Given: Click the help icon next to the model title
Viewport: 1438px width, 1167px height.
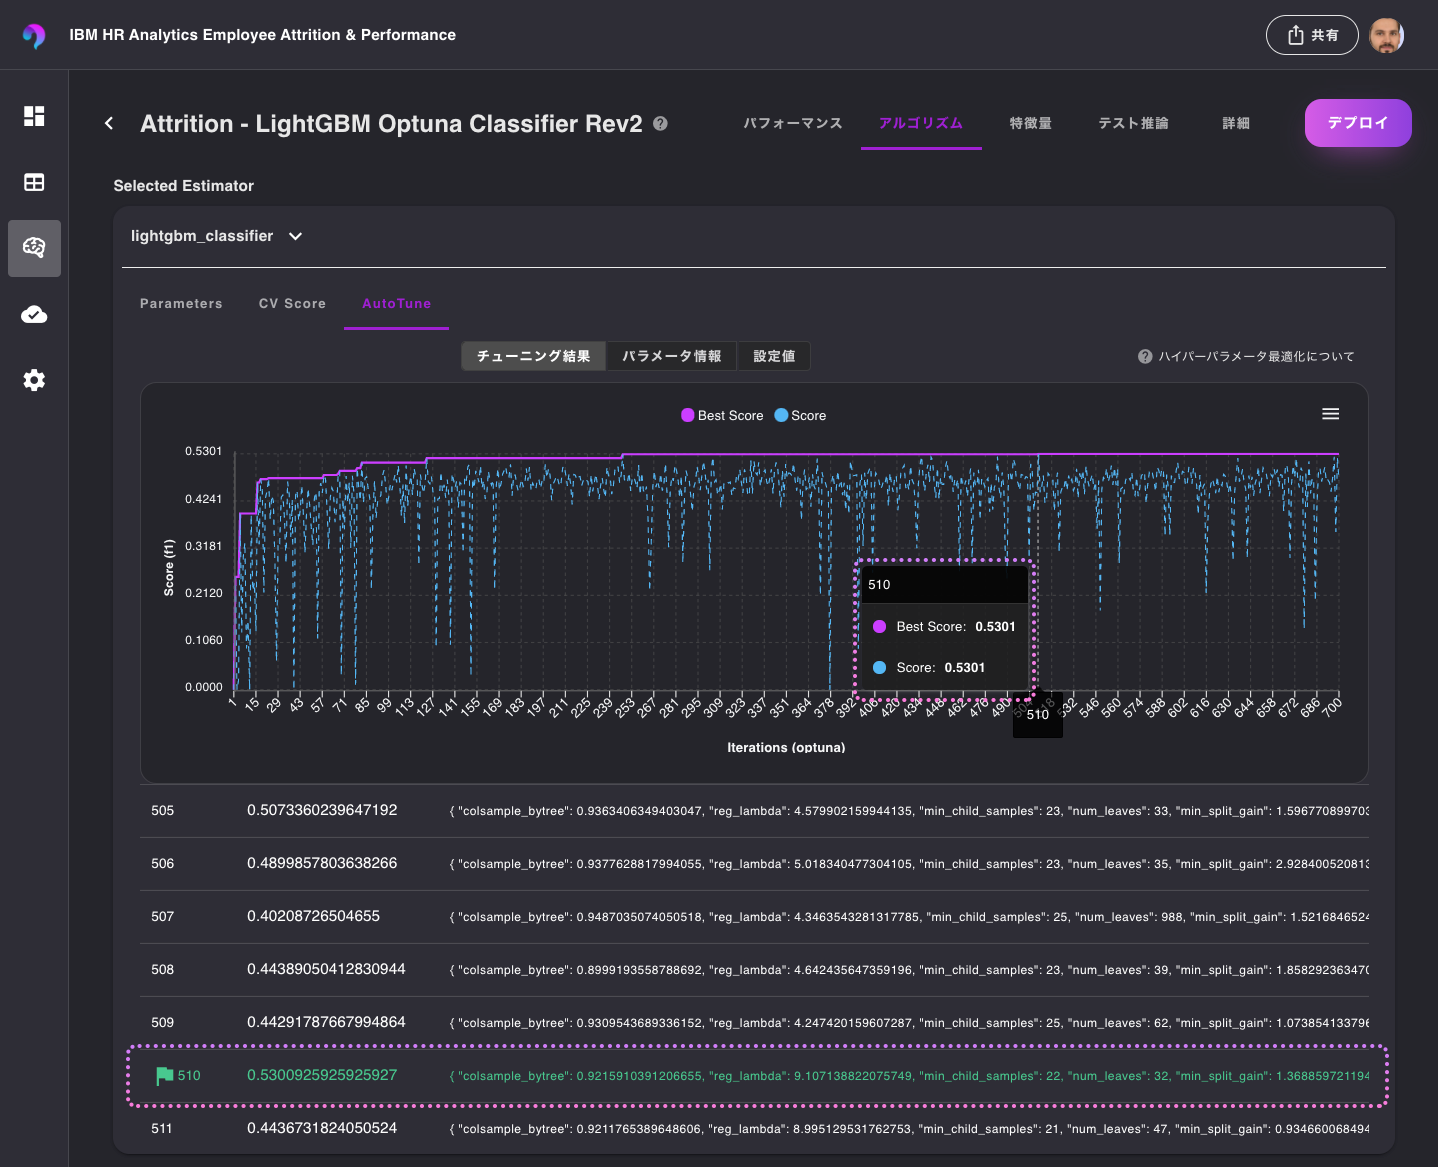Looking at the screenshot, I should (660, 123).
